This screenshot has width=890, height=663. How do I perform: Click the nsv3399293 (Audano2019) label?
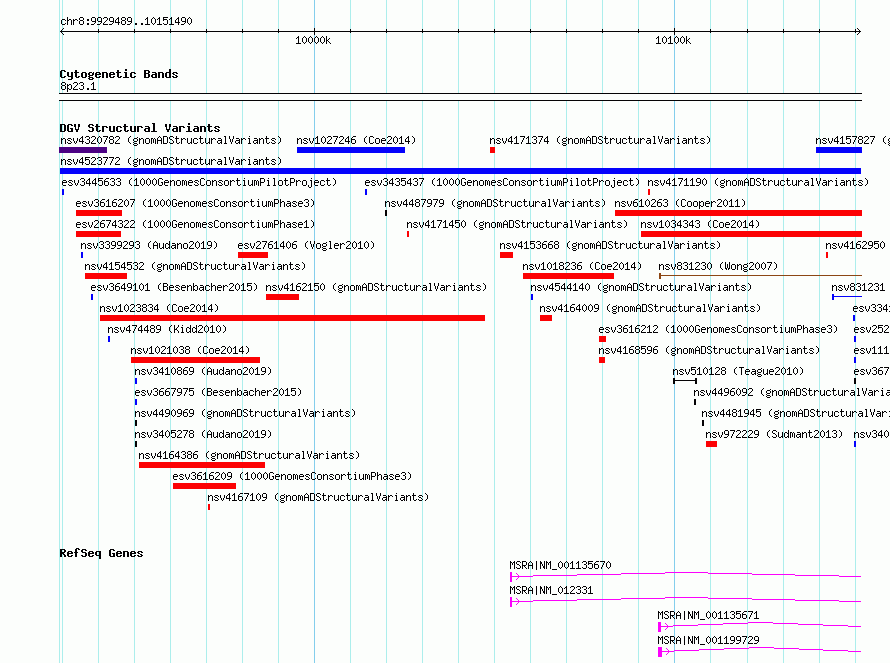[149, 245]
